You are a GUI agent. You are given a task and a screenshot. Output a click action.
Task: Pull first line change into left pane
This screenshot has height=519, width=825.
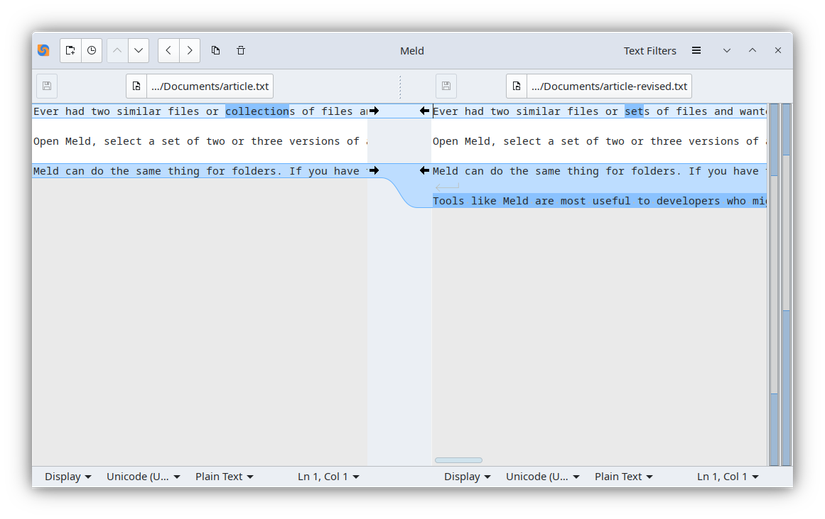[x=424, y=111]
